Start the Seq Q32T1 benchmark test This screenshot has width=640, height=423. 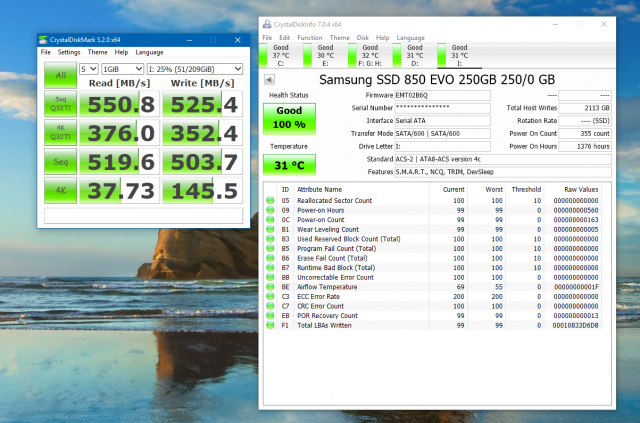click(59, 105)
